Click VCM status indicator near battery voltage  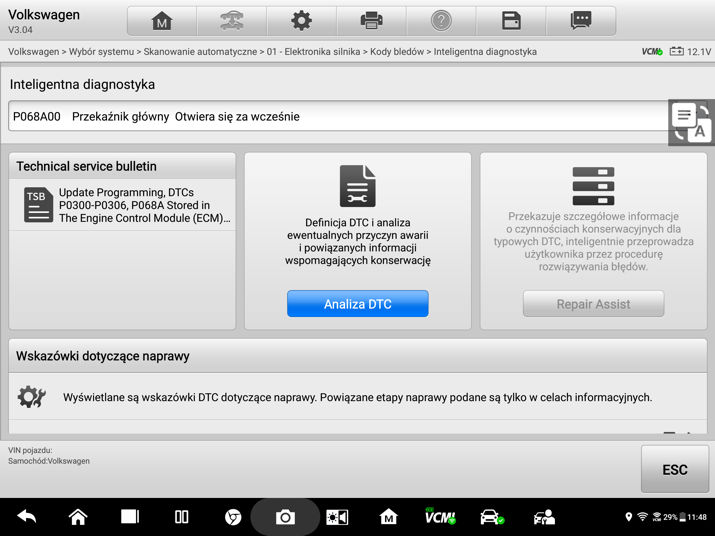click(652, 52)
